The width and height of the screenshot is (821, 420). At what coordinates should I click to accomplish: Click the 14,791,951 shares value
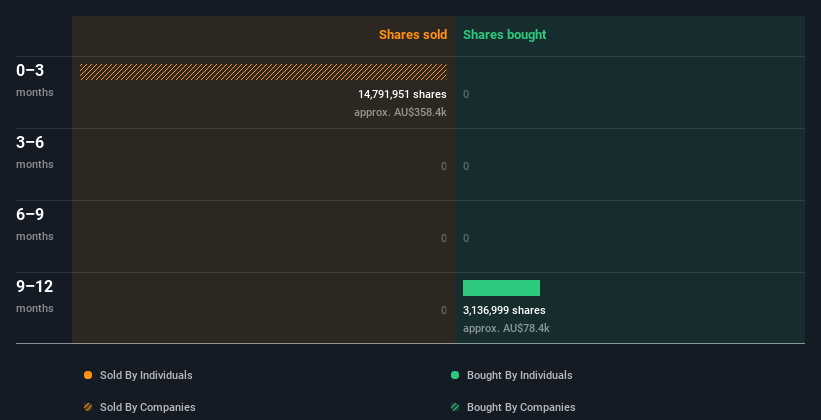point(402,94)
